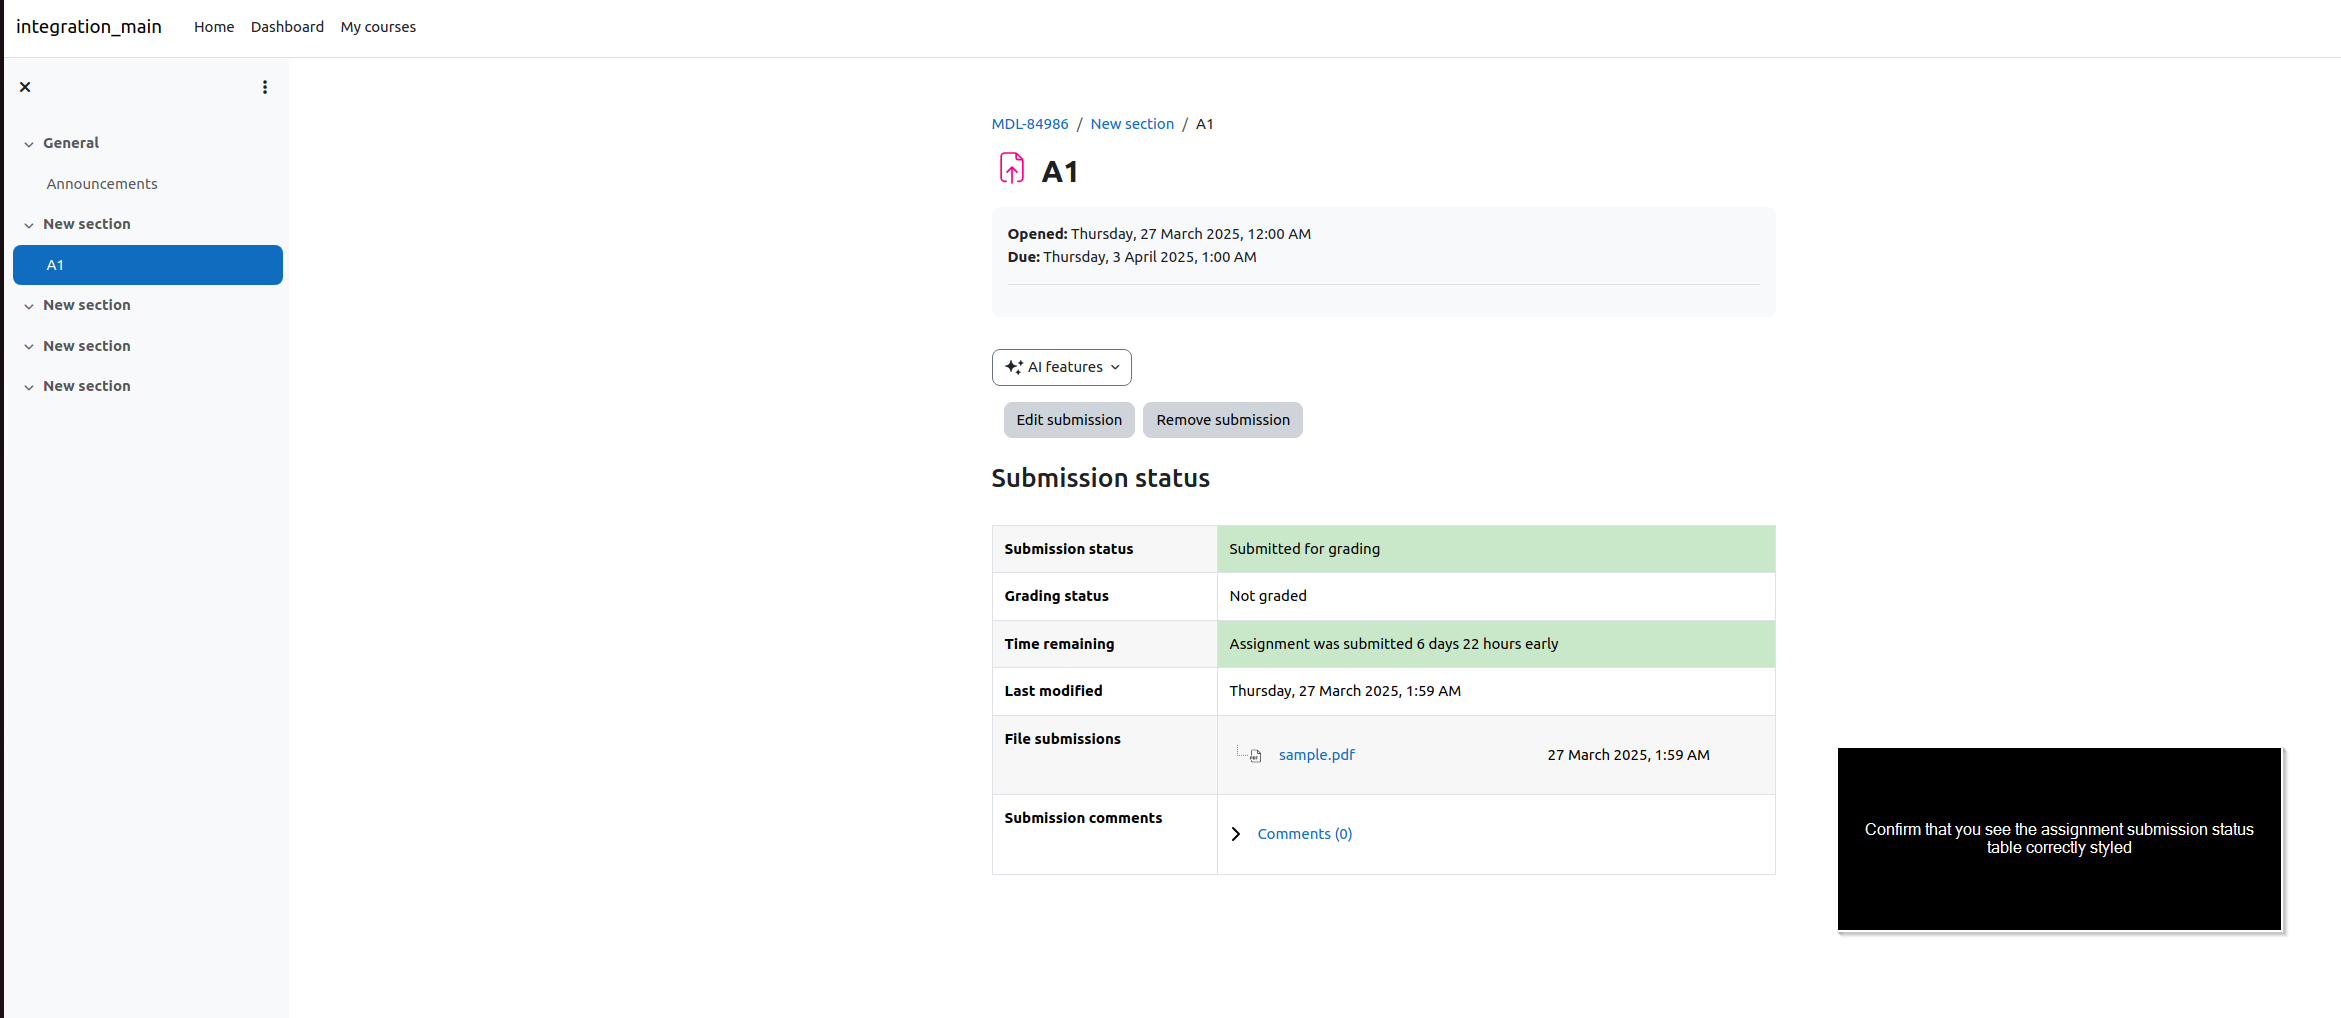The image size is (2341, 1018).
Task: Click the 'Last modified' row label
Action: pos(1053,691)
